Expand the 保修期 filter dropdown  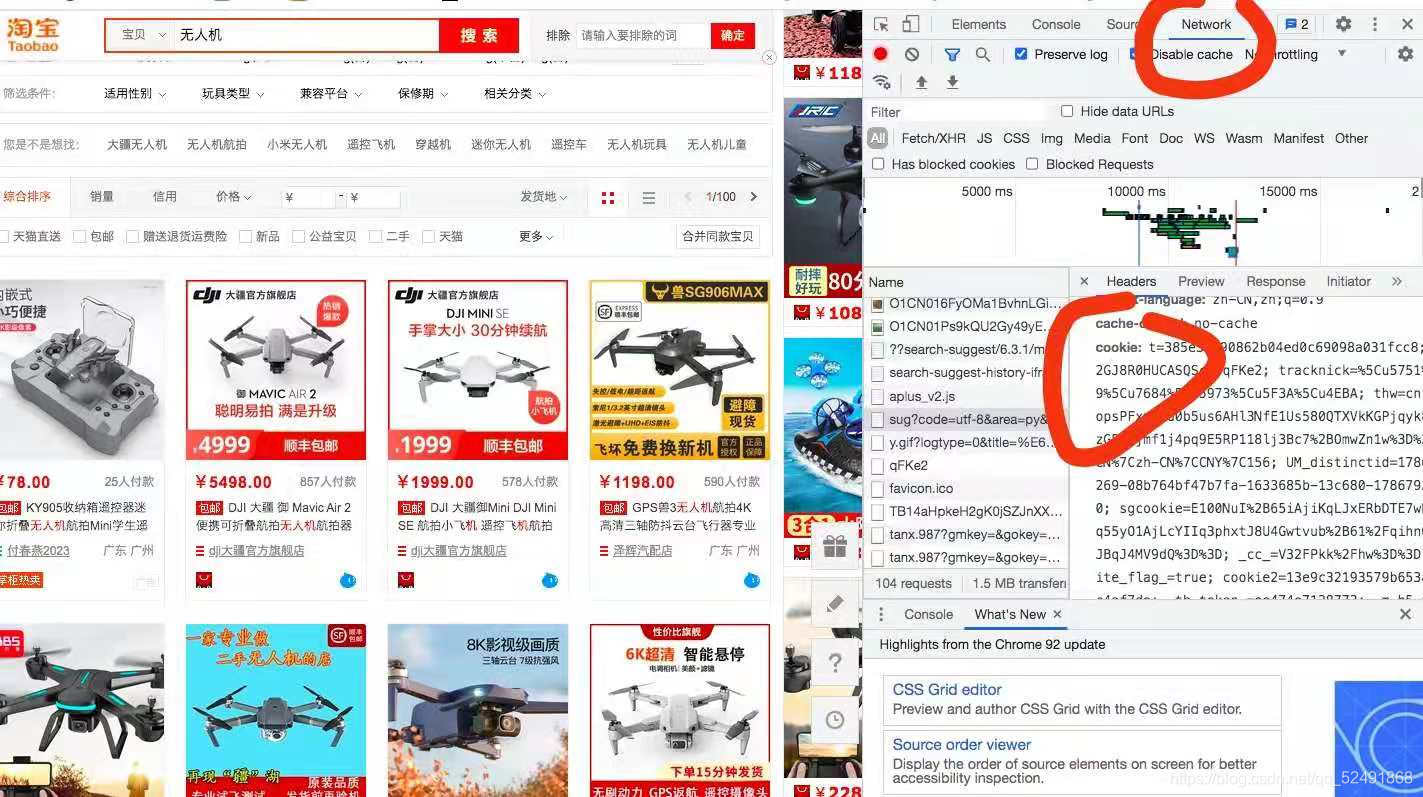coord(423,94)
